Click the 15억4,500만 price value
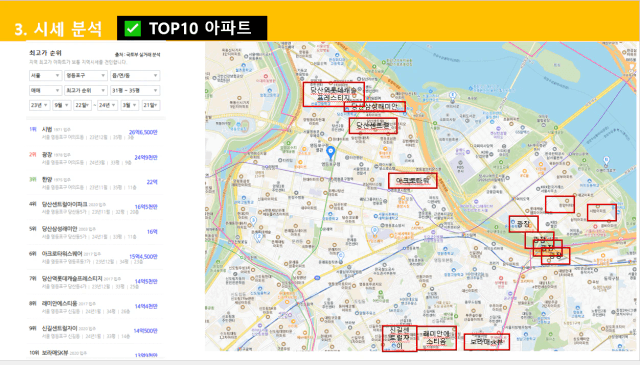 [143, 256]
